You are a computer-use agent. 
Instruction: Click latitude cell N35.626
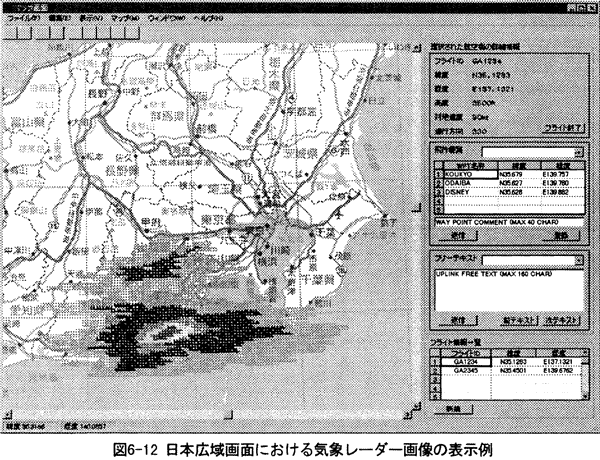(x=519, y=192)
